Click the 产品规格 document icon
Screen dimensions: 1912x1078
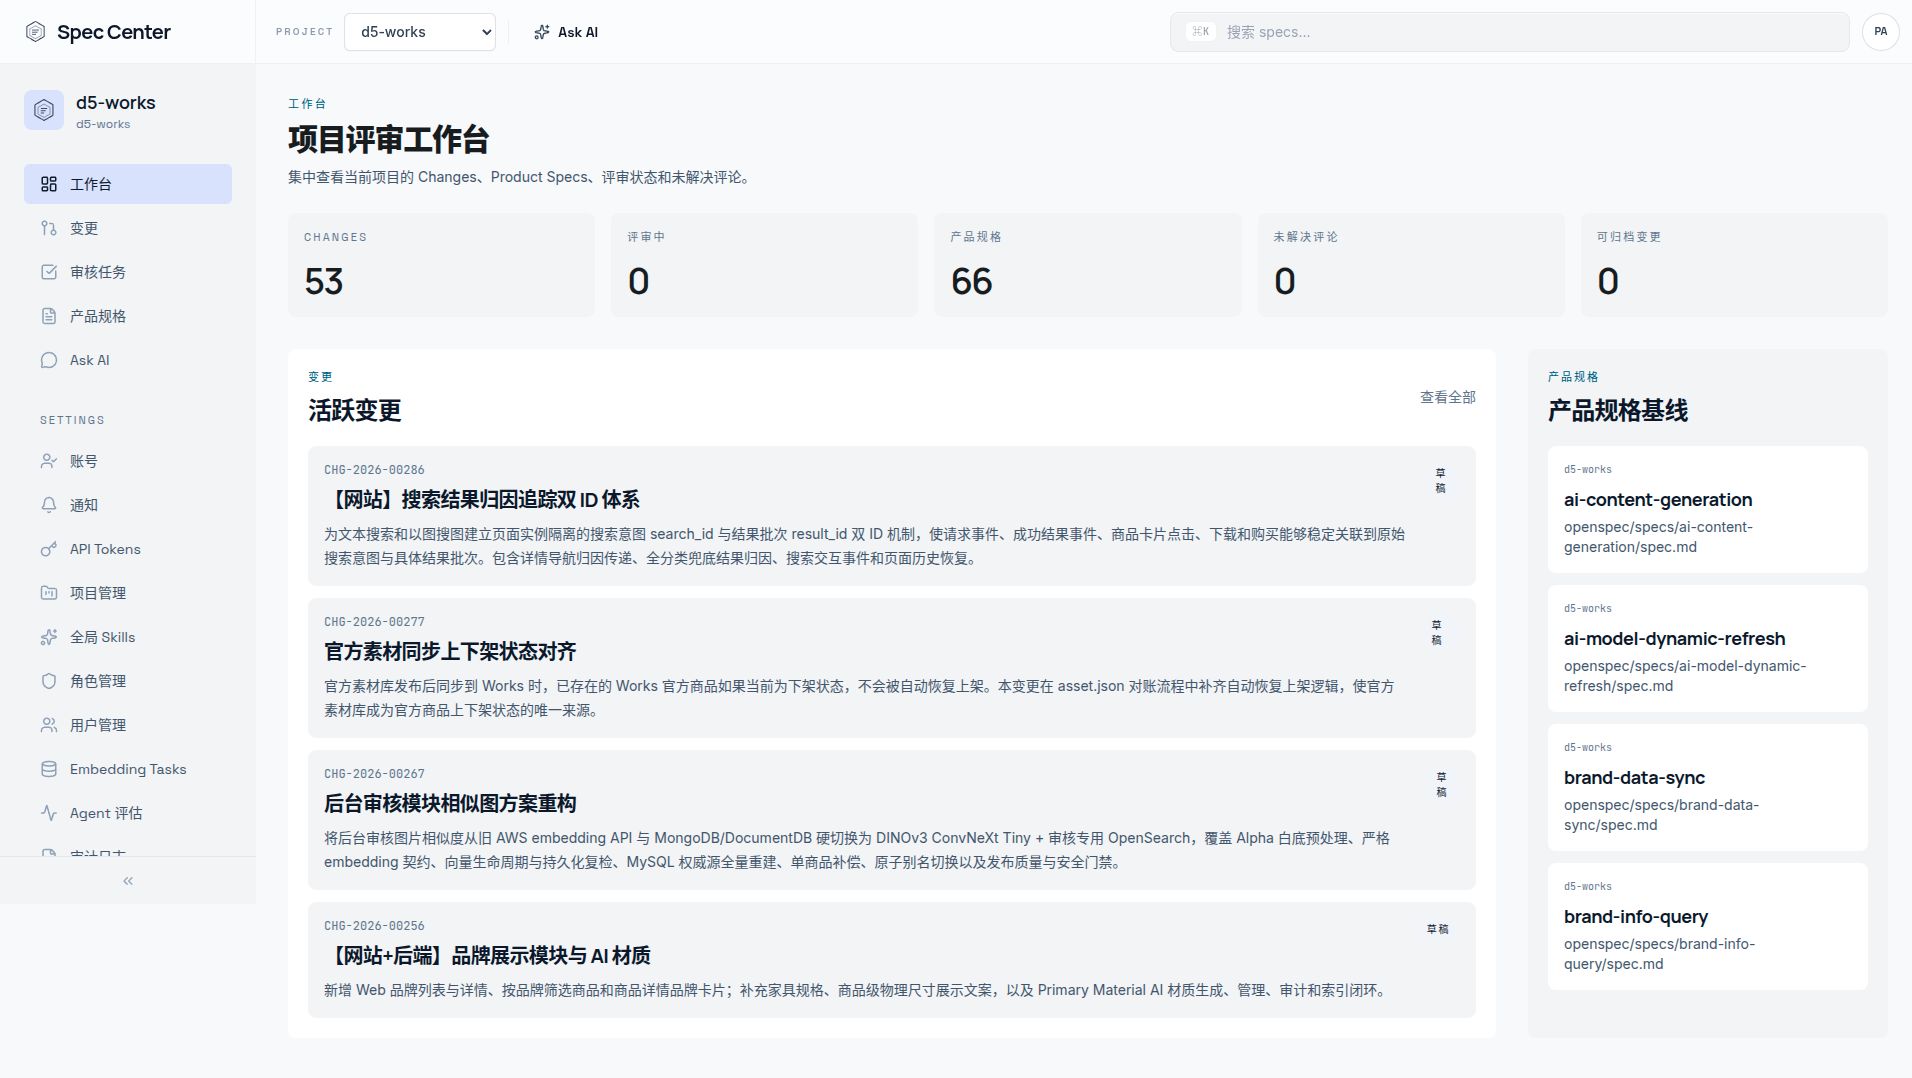(49, 316)
